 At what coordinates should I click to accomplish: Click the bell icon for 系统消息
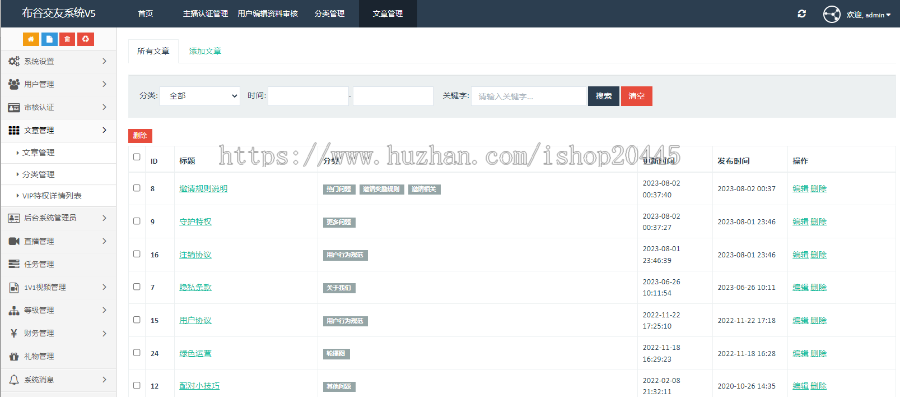(14, 379)
